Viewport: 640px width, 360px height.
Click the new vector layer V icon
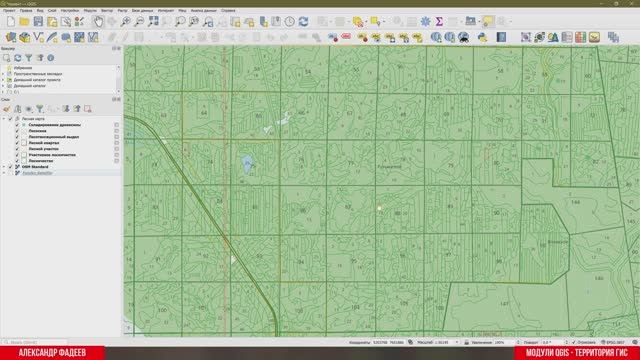coord(38,38)
